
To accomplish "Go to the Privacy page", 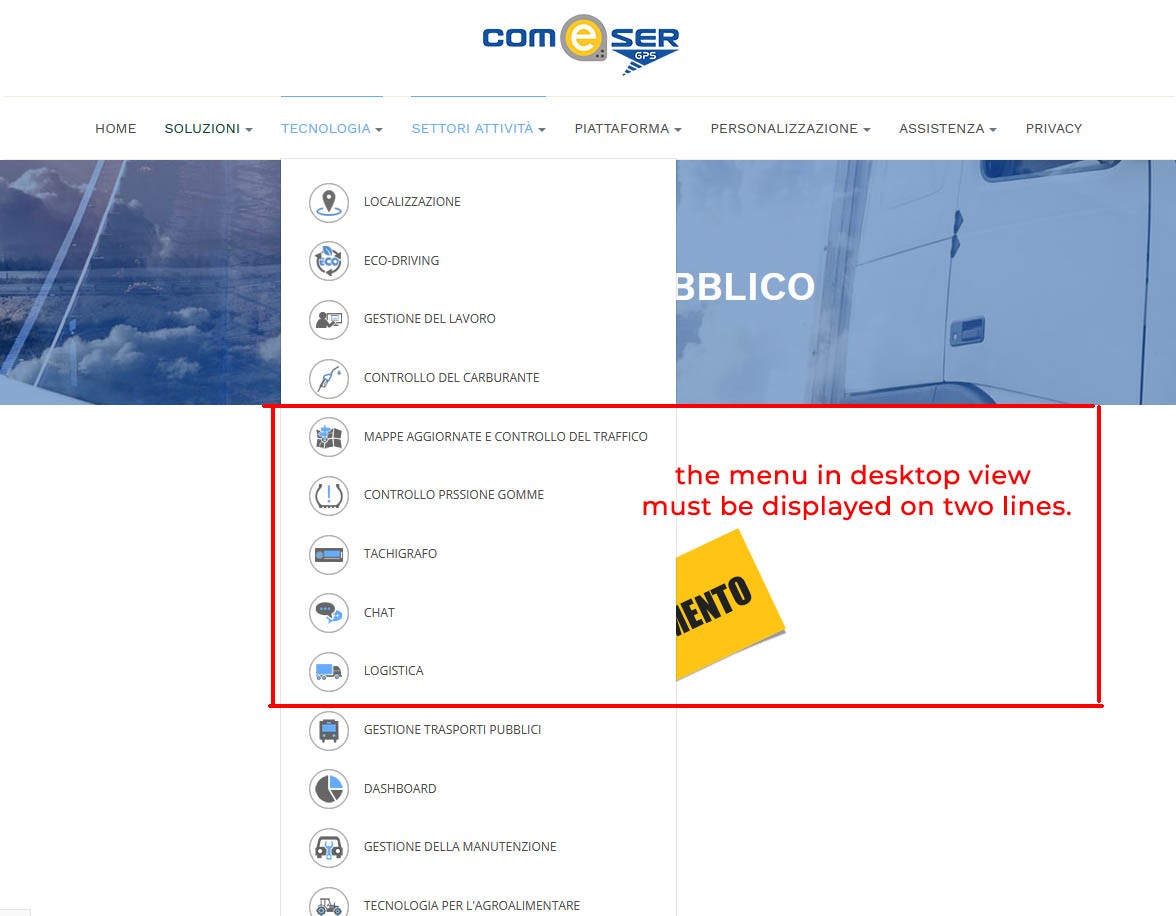I will (x=1054, y=128).
